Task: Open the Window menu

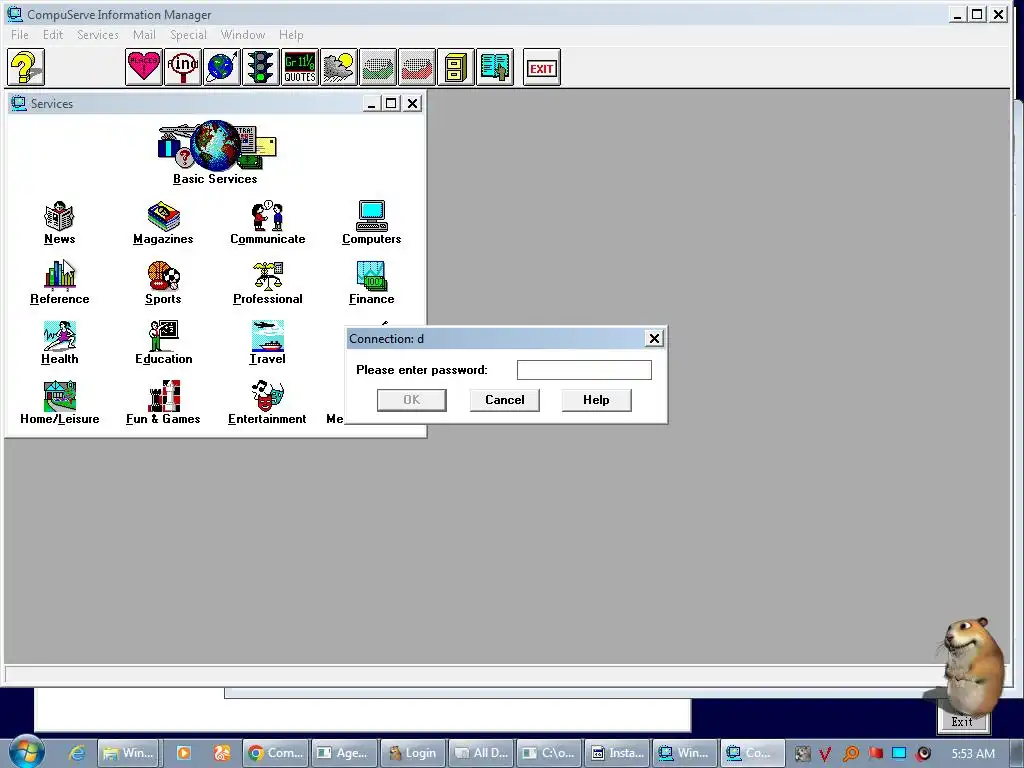Action: 243,35
